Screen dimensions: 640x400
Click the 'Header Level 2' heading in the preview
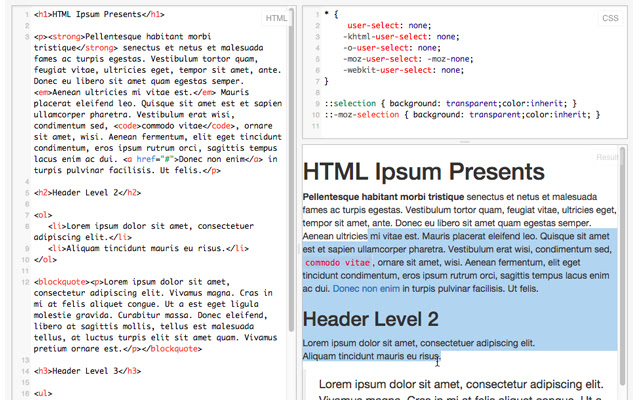[x=370, y=319]
